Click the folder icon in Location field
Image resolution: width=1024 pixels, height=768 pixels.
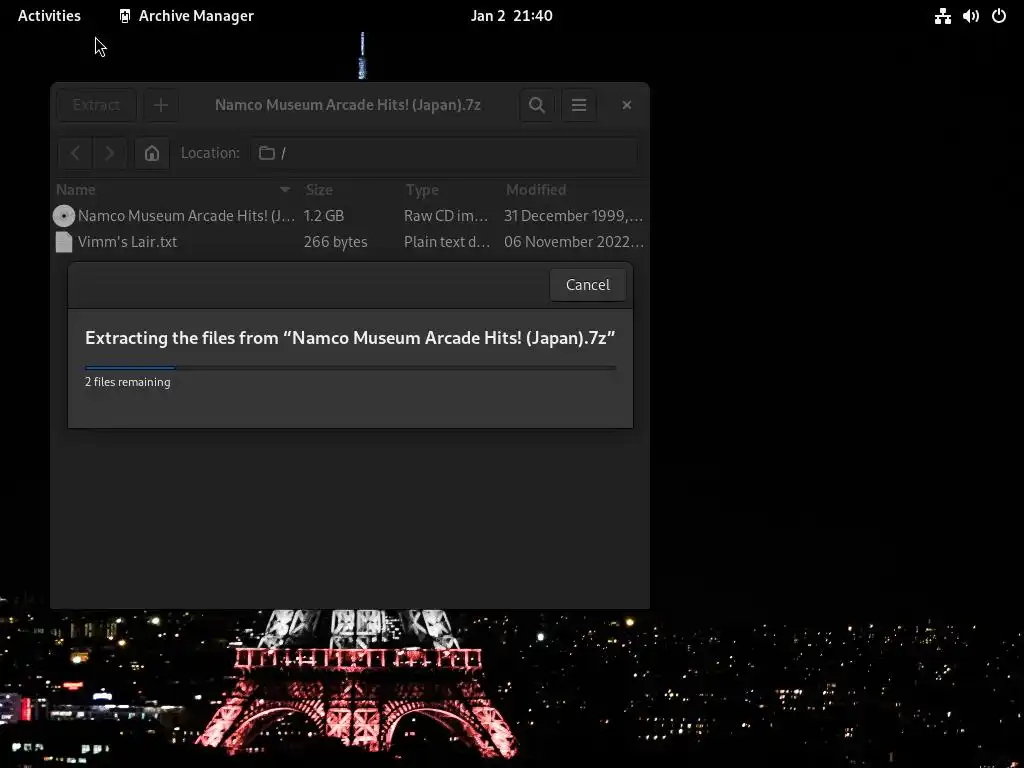266,153
